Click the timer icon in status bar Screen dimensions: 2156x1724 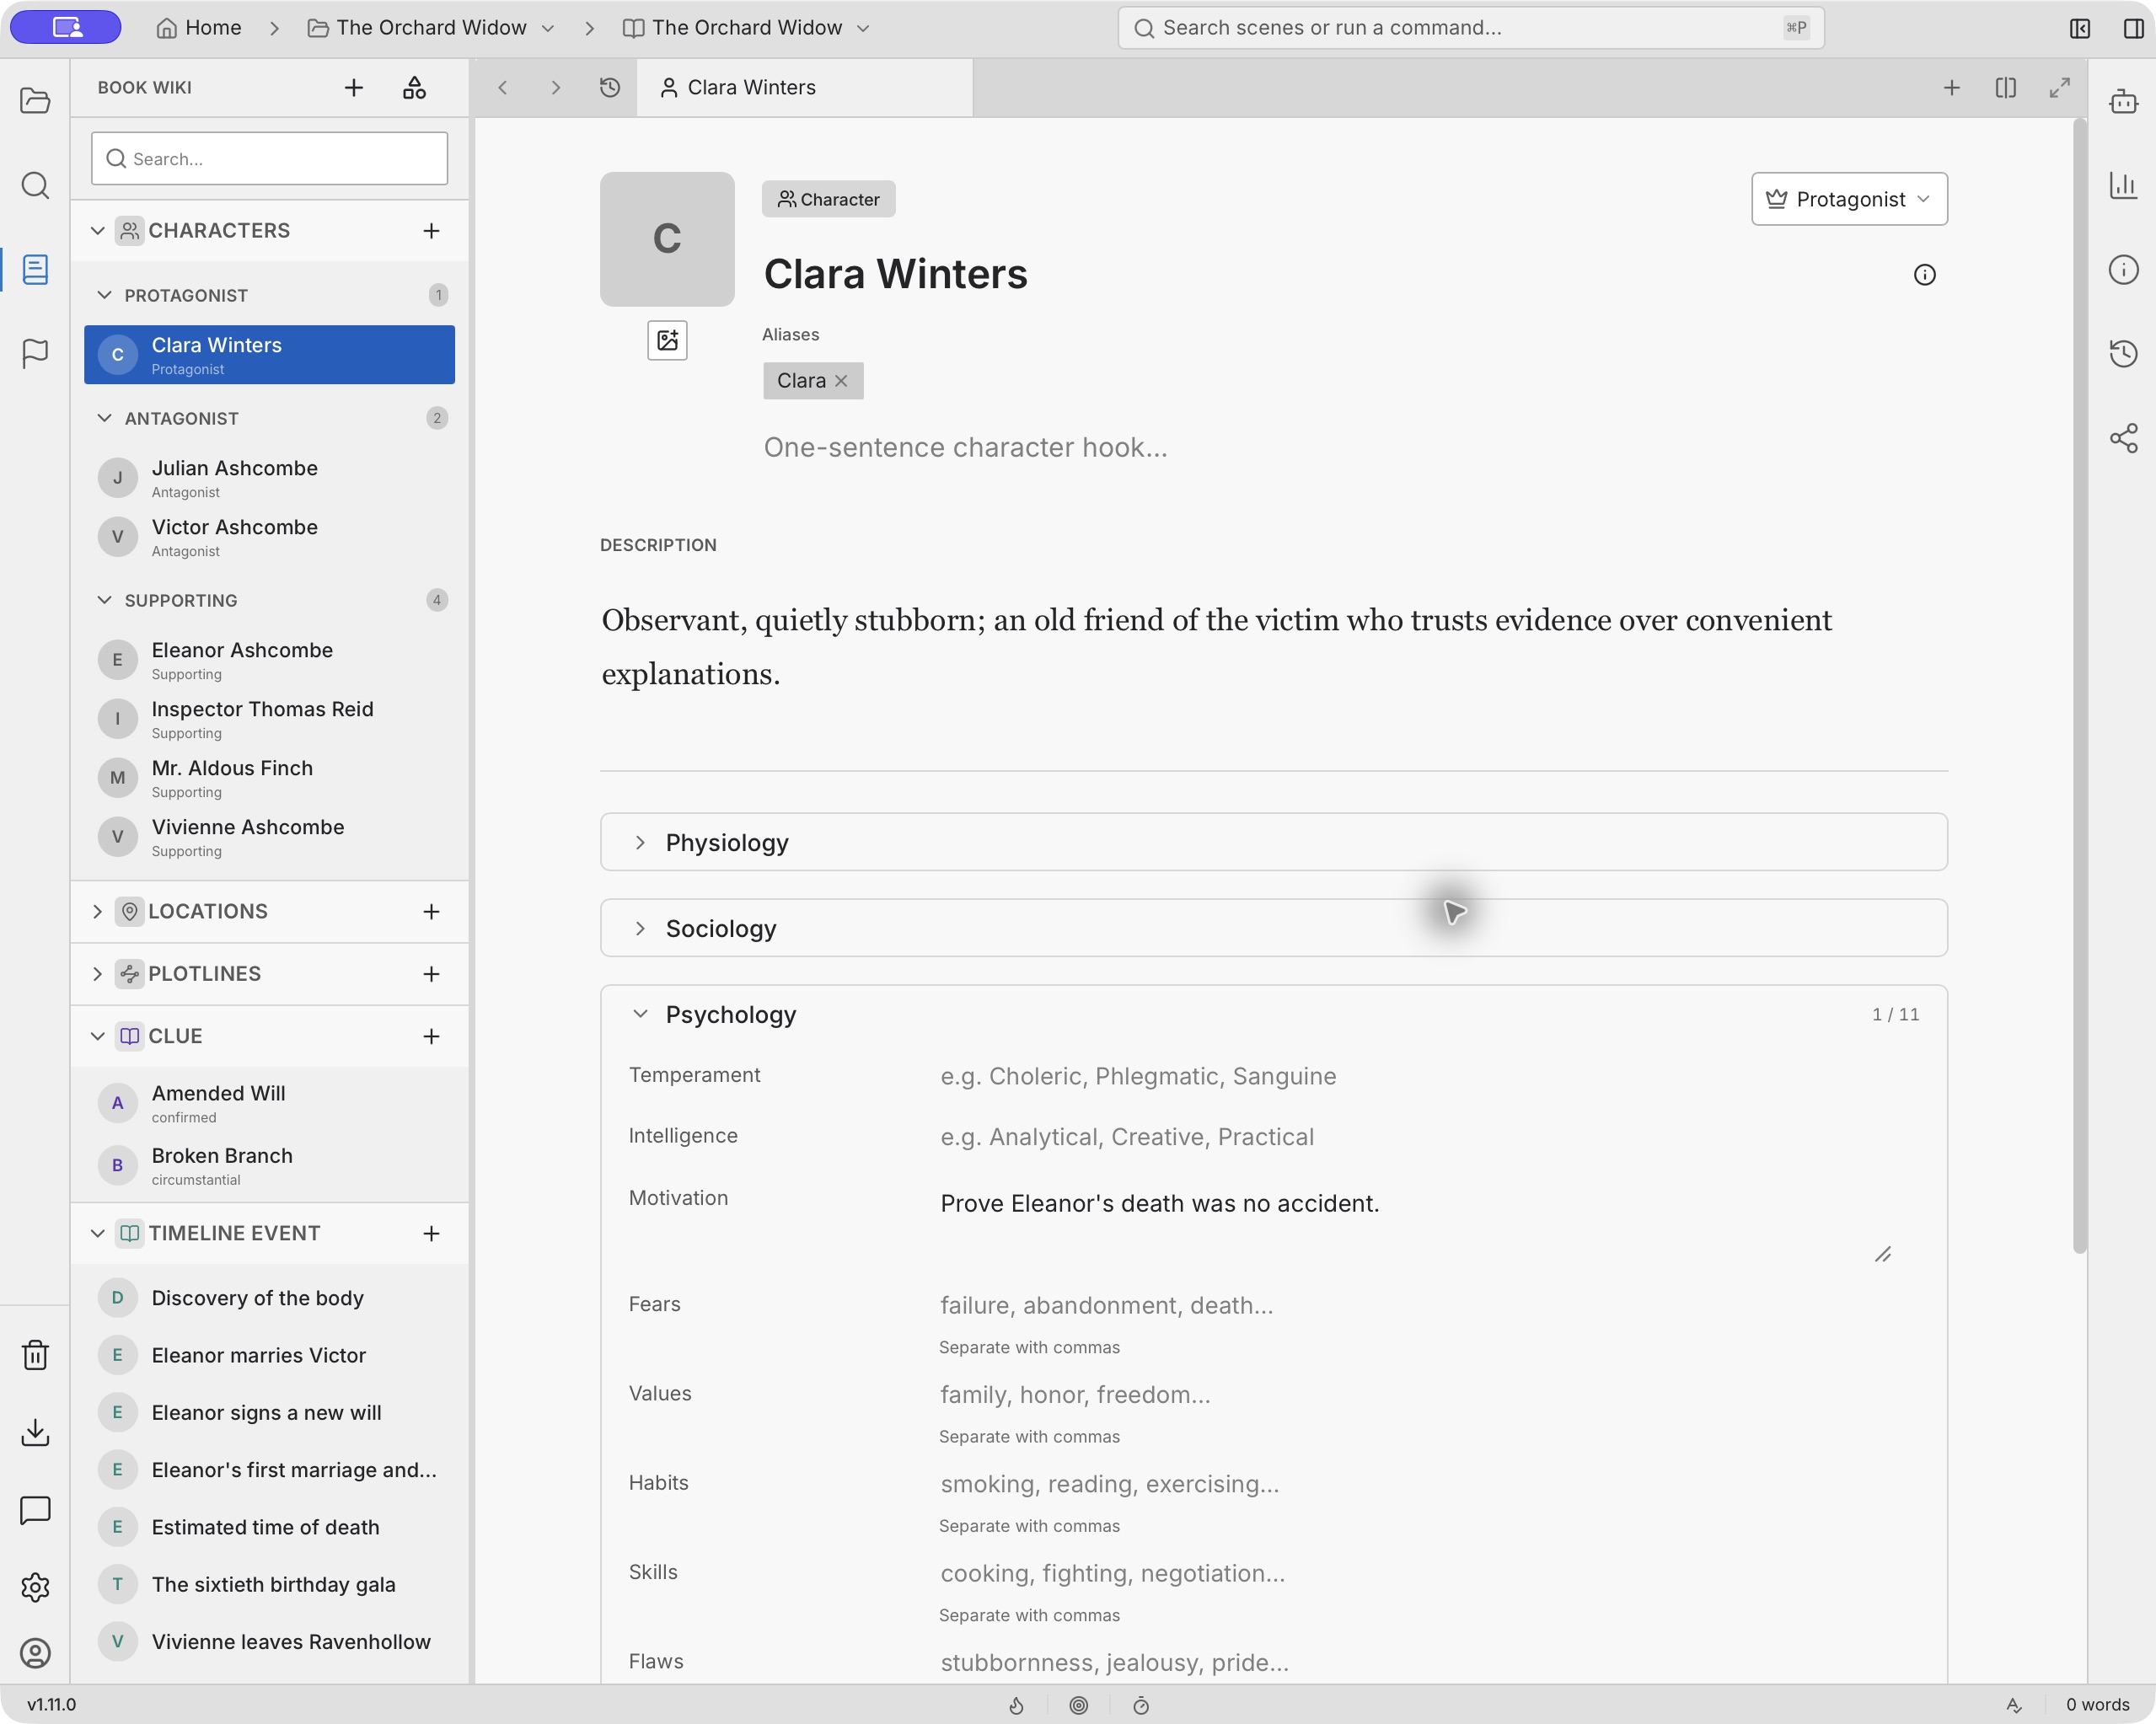(1141, 1705)
